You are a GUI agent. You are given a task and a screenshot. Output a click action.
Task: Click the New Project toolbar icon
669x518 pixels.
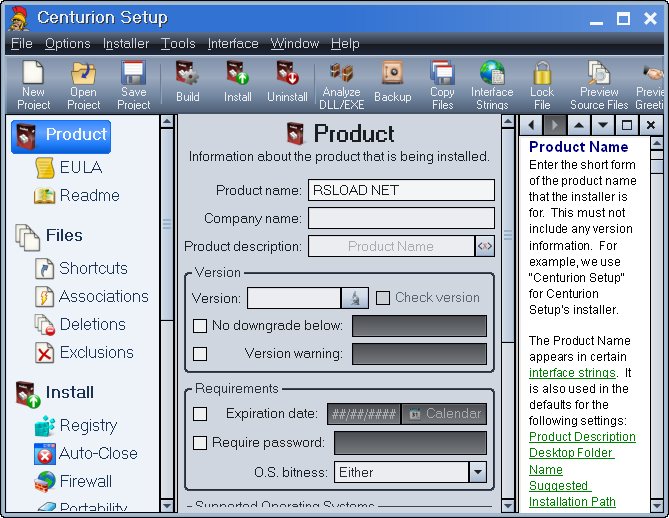[33, 85]
